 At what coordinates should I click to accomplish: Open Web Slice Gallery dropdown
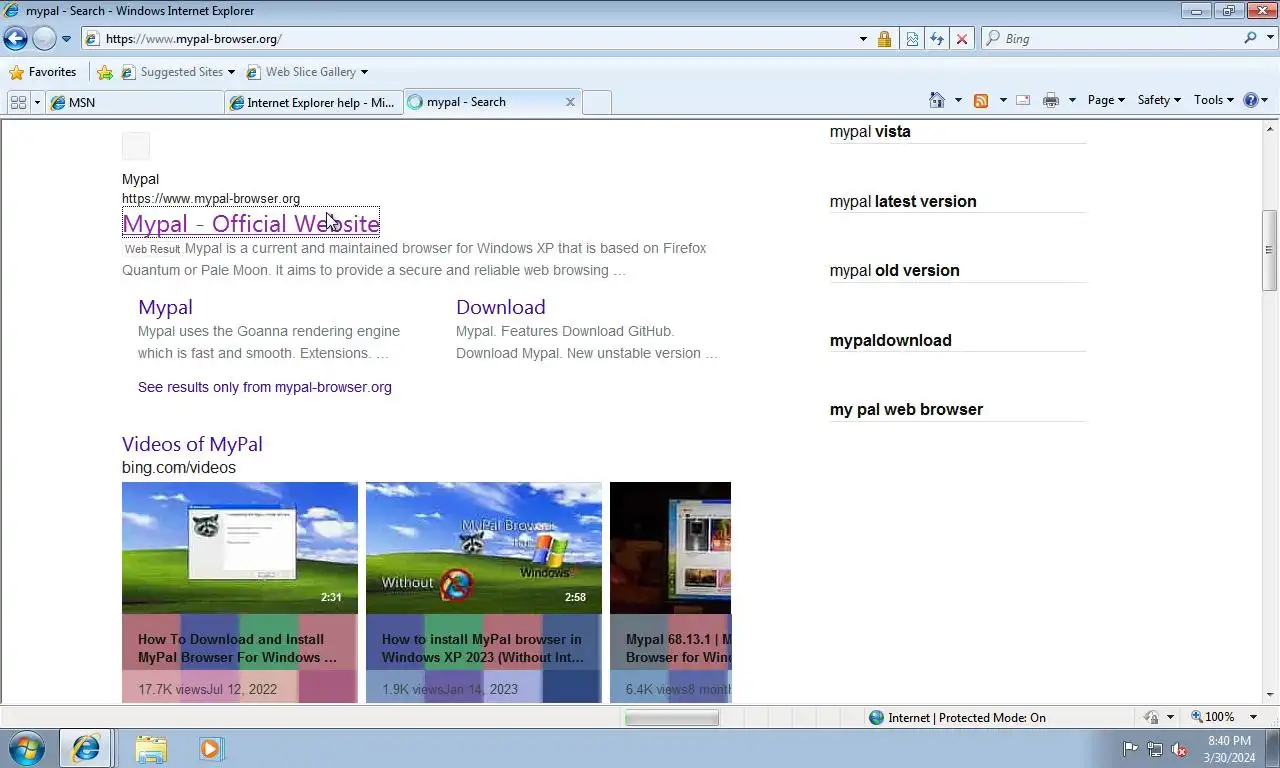click(307, 72)
